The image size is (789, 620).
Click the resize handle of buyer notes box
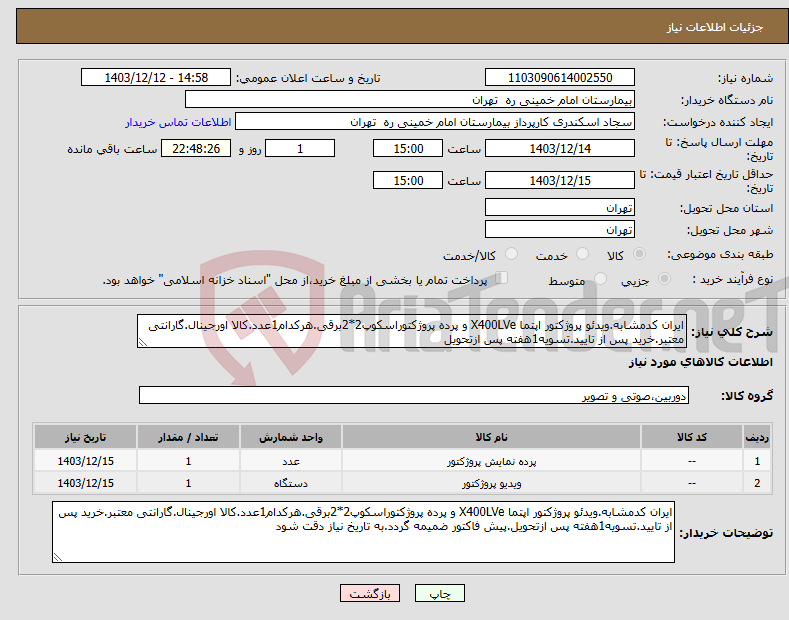58,557
